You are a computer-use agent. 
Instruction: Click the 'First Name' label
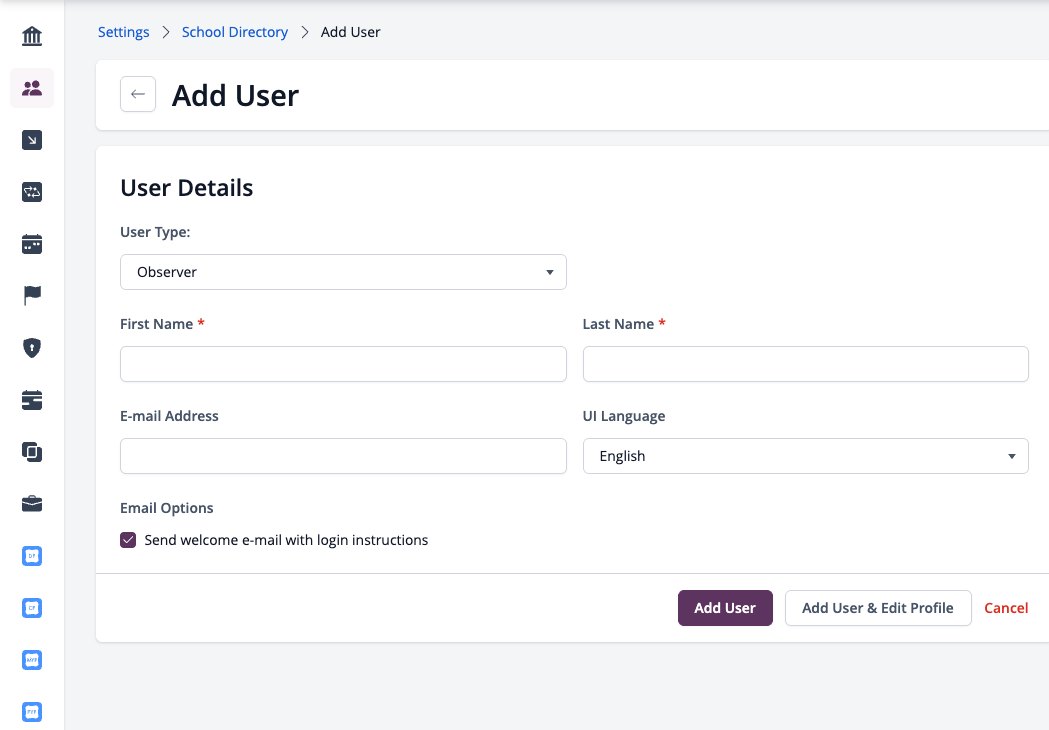click(157, 324)
